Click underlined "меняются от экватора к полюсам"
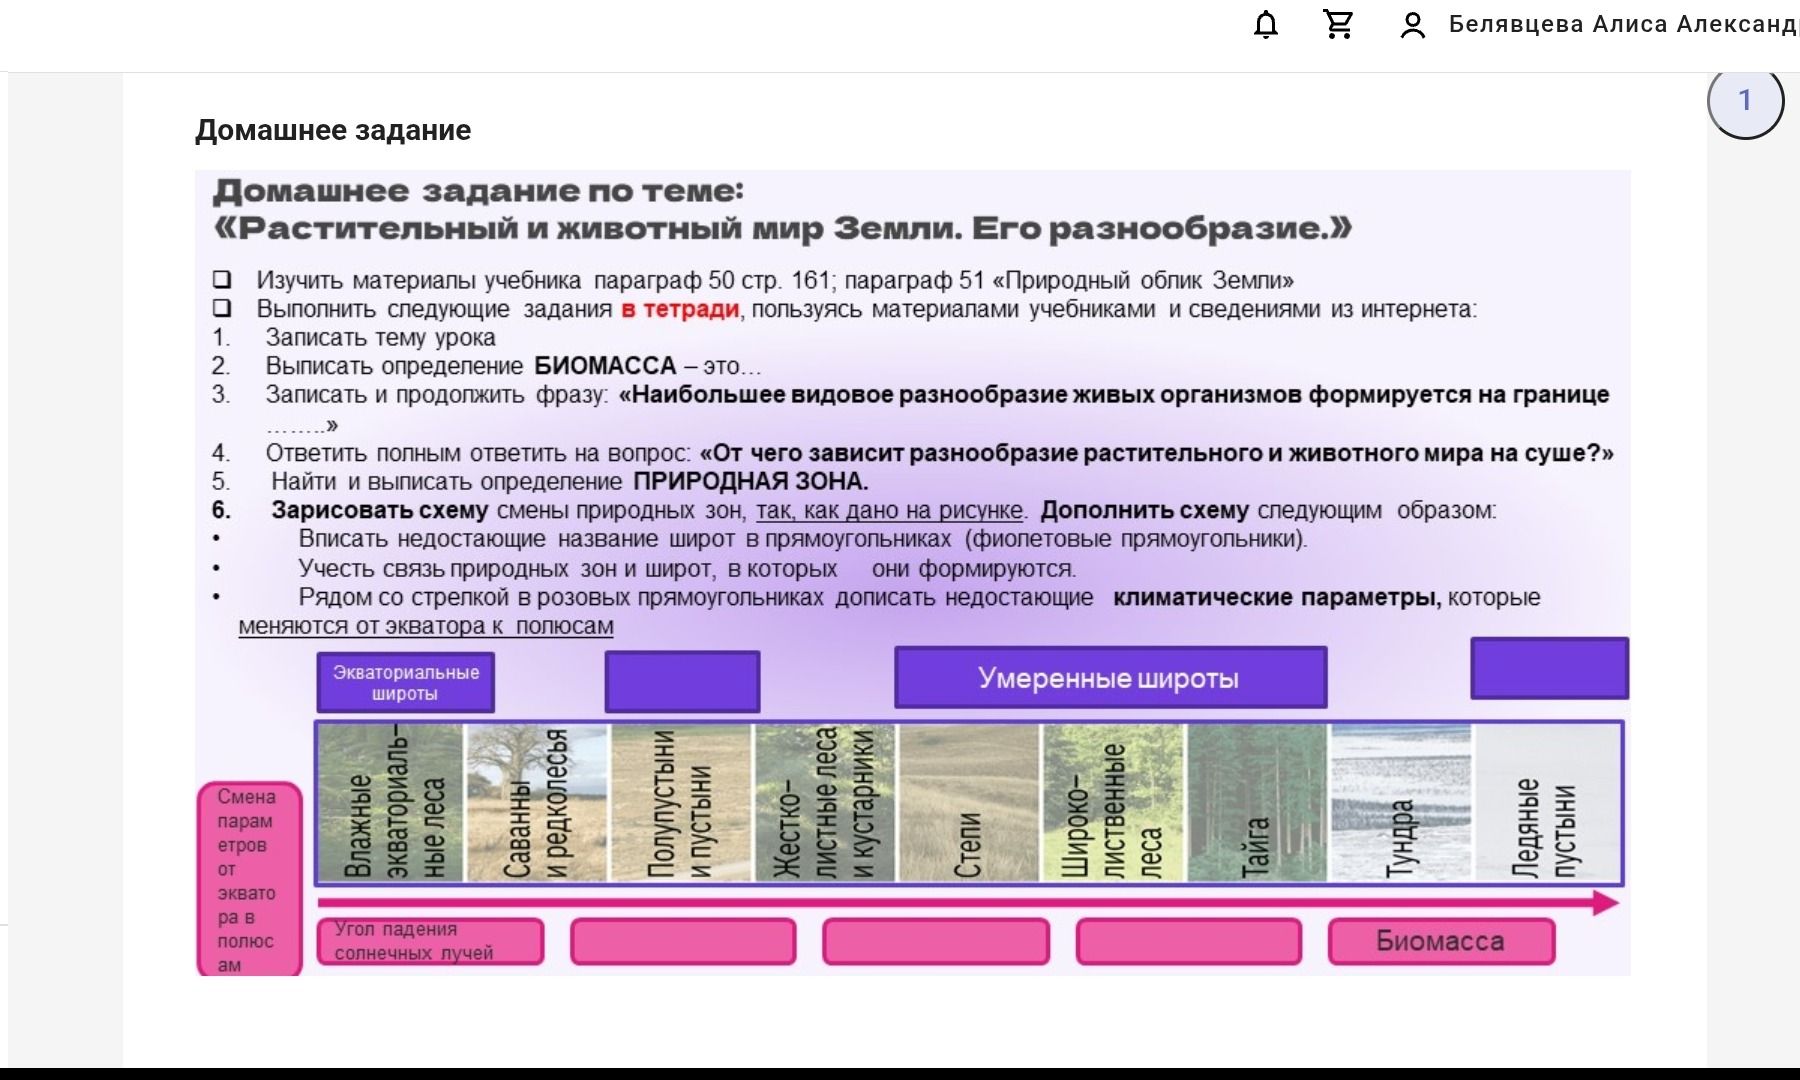This screenshot has width=1800, height=1080. pos(426,626)
